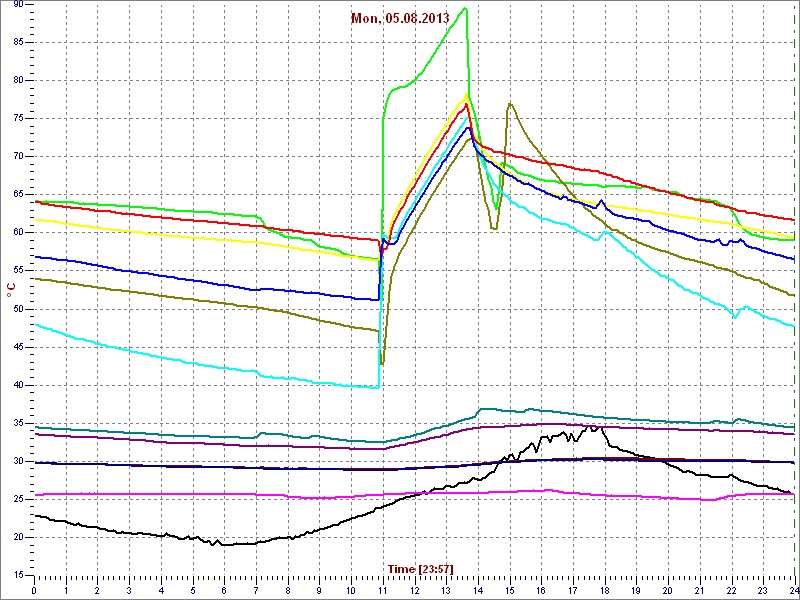Select the 85 label on the temperature axis

[17, 42]
